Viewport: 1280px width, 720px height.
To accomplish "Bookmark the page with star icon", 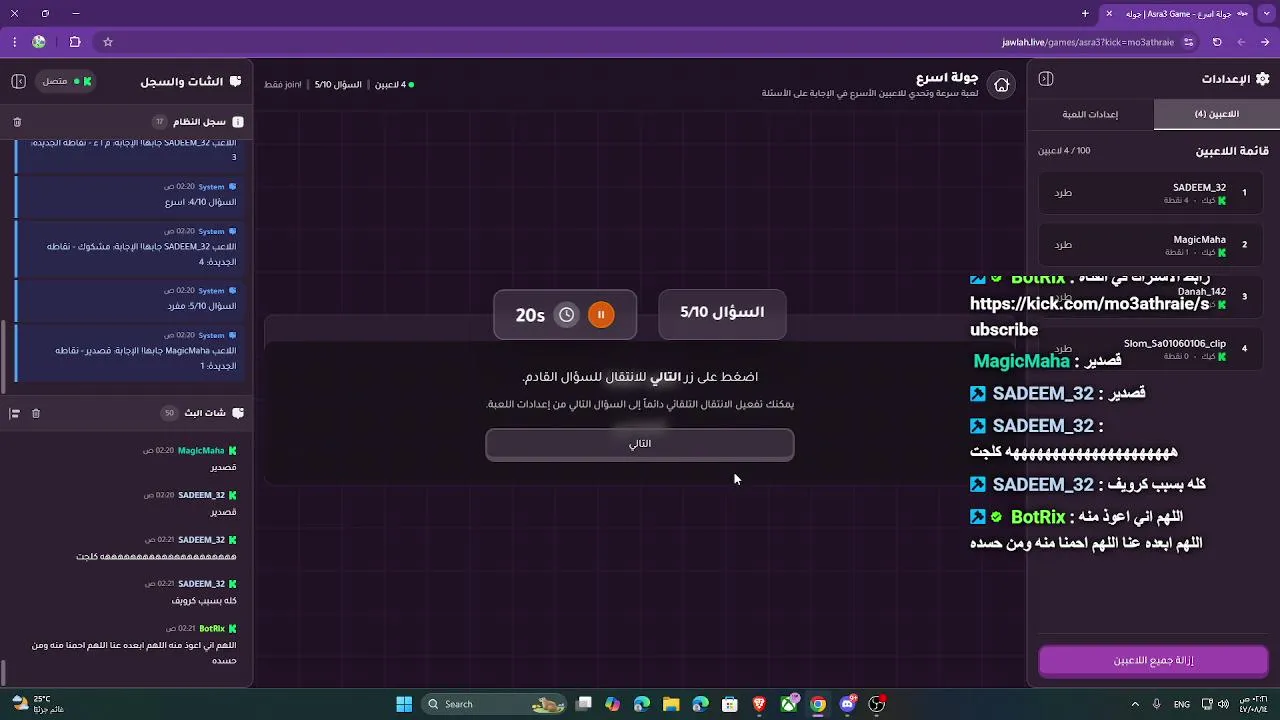I will point(108,42).
